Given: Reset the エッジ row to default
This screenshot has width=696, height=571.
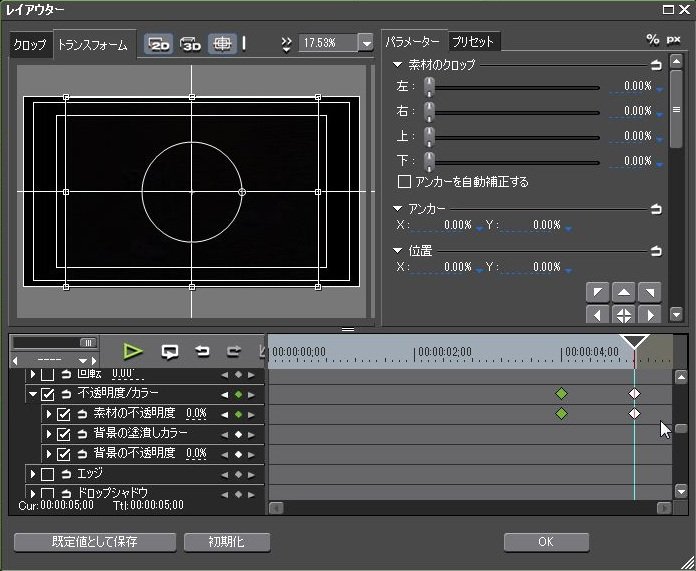Looking at the screenshot, I should 66,474.
